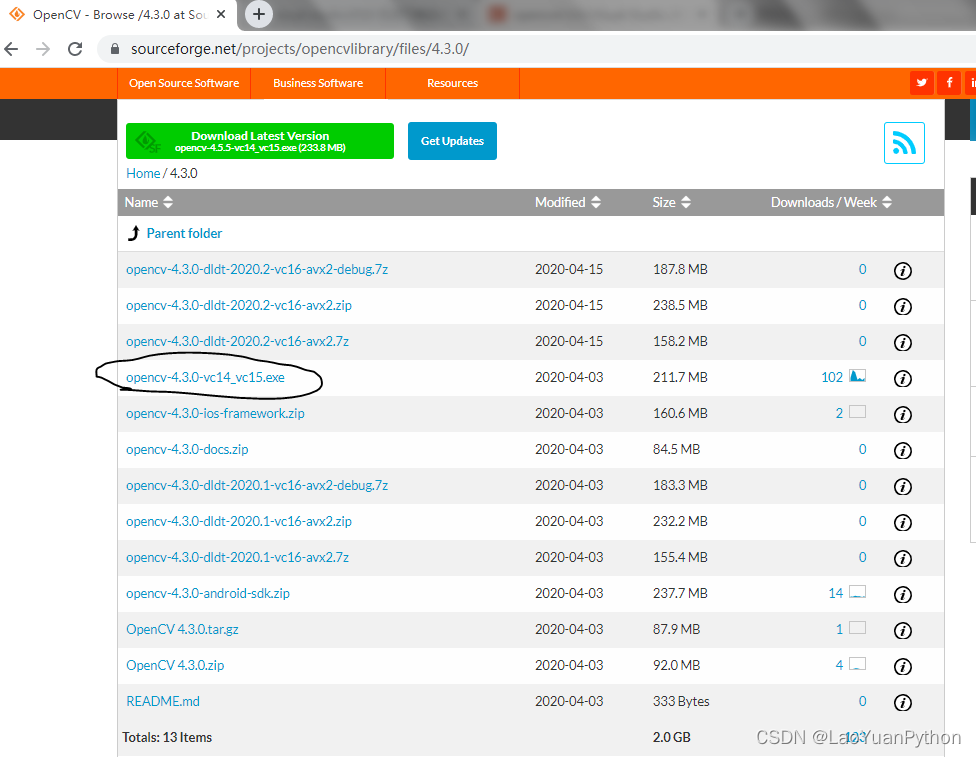Click info icon for opencv-4.3.0-docs.zip

click(903, 451)
